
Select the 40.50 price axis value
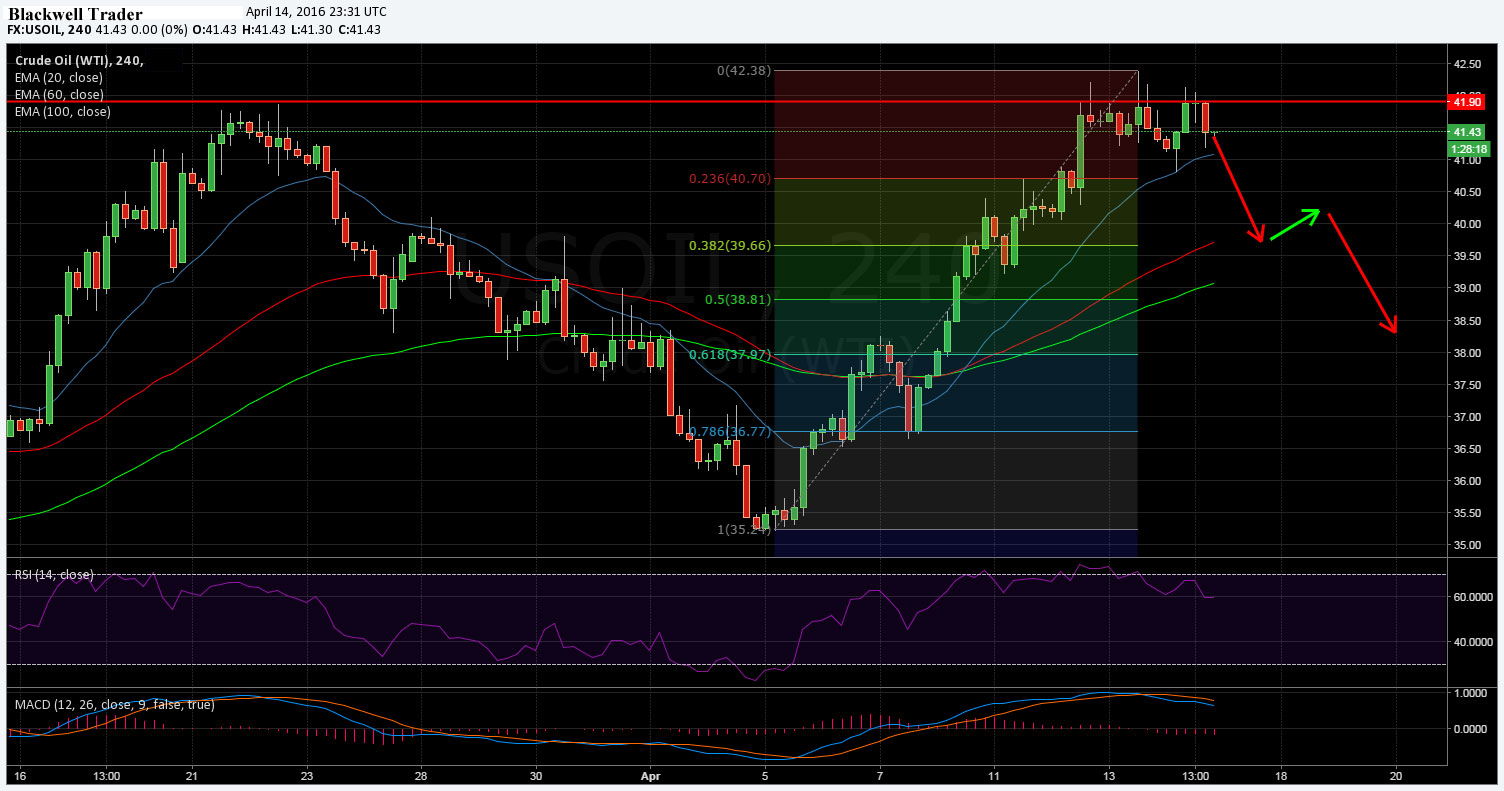pyautogui.click(x=1467, y=192)
